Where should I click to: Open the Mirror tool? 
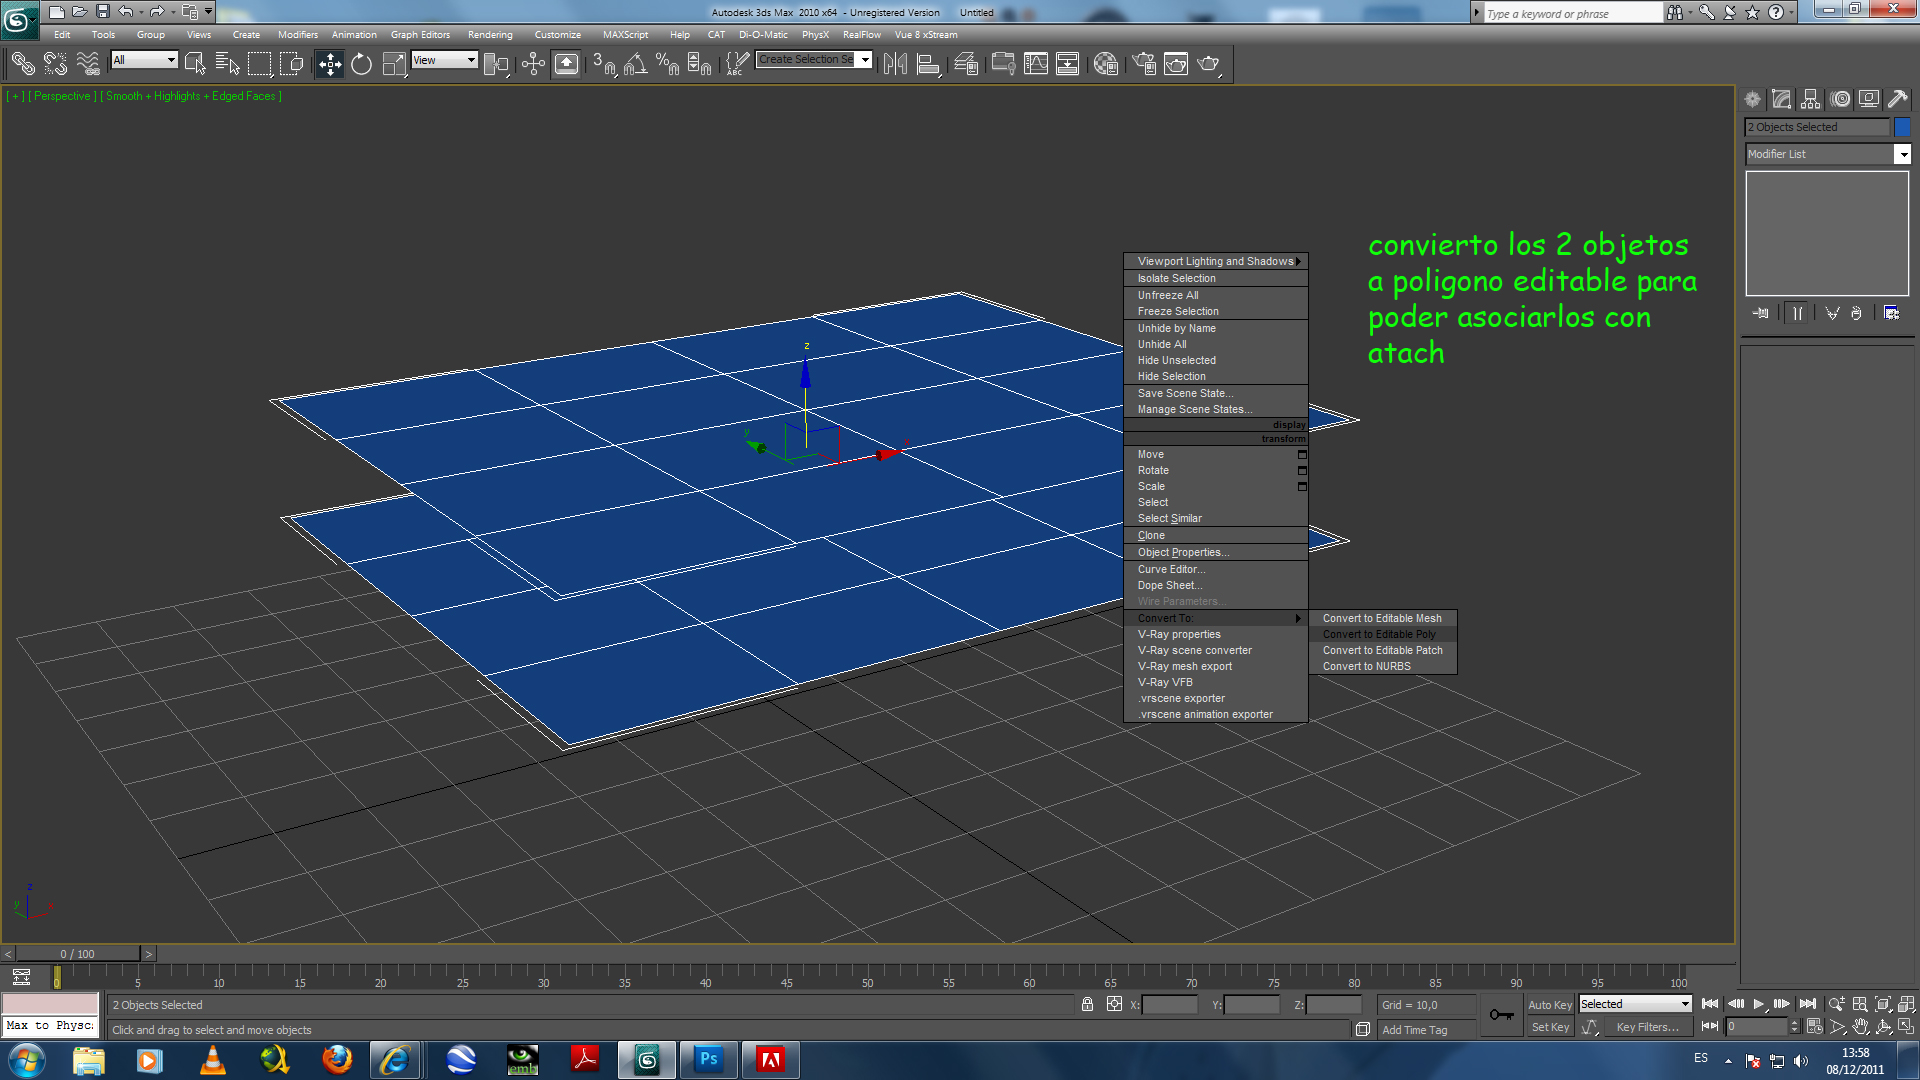895,65
